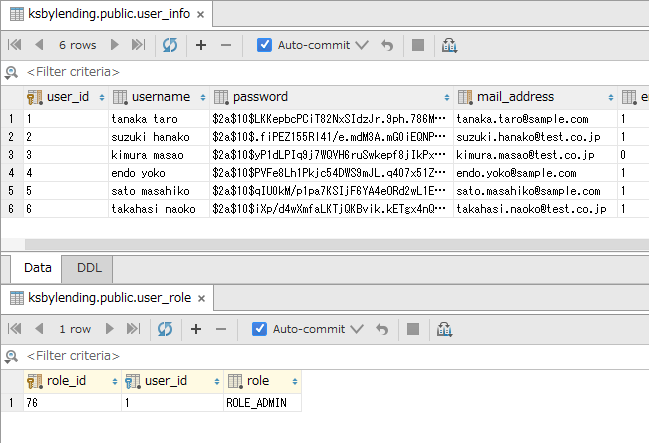Switch to the Data tab
This screenshot has width=649, height=443.
click(38, 268)
